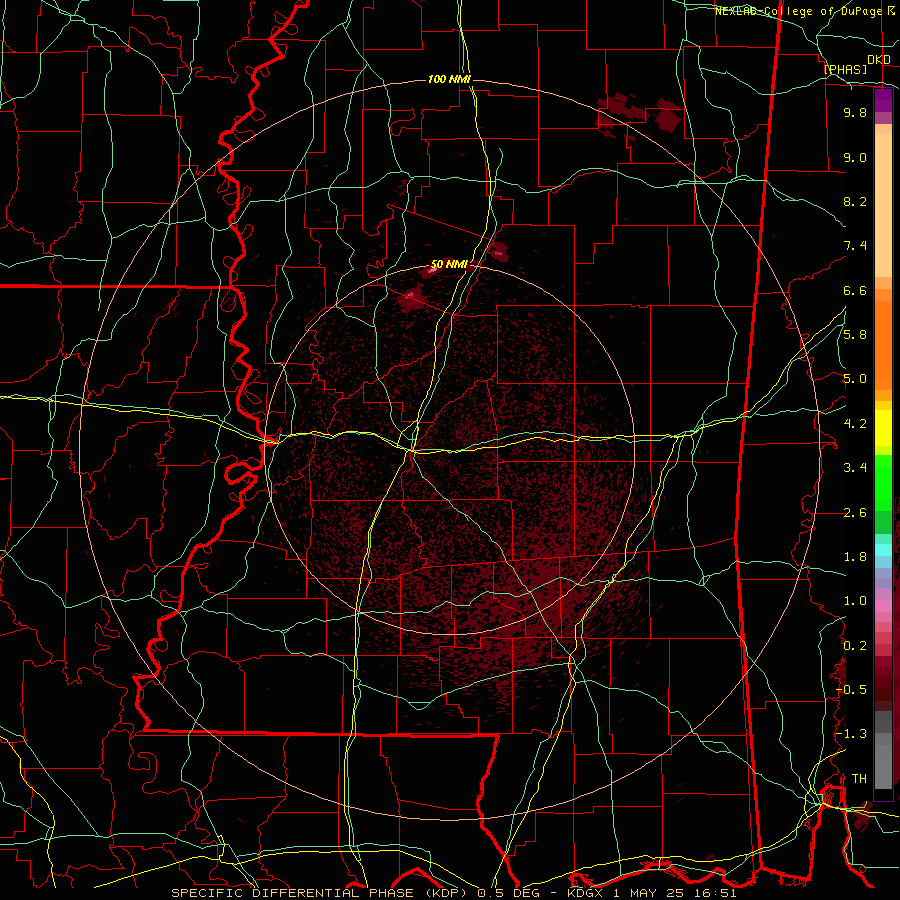Click the 4.2 legend value
Image resolution: width=900 pixels, height=900 pixels.
[x=855, y=424]
